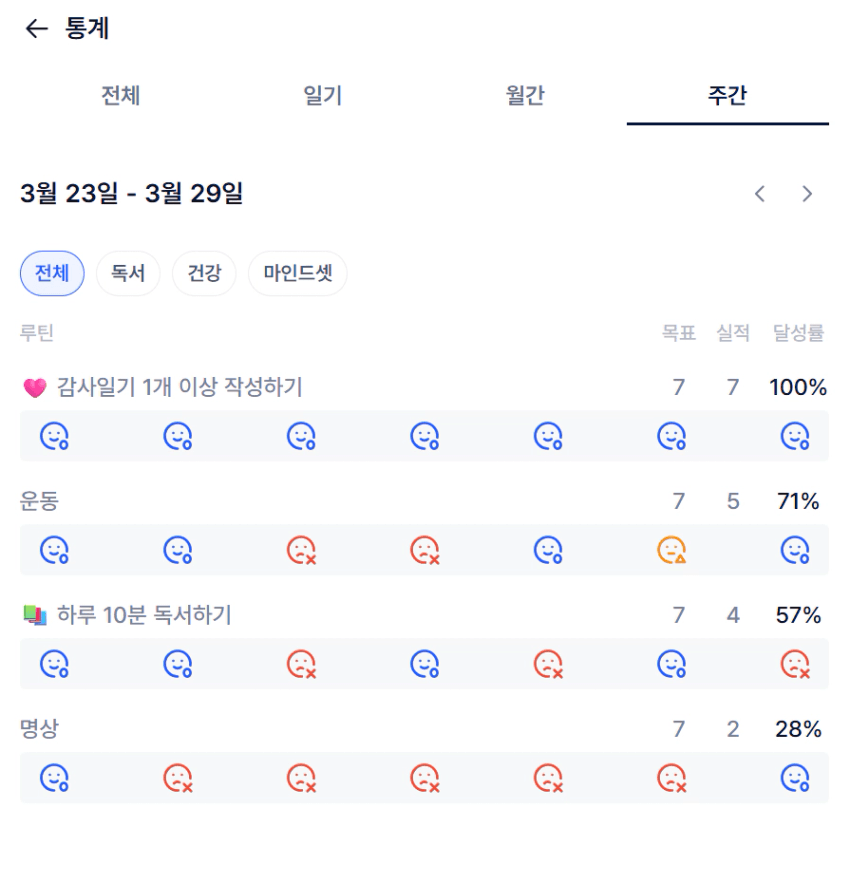Go back using the arrow next to 통계

pos(36,29)
